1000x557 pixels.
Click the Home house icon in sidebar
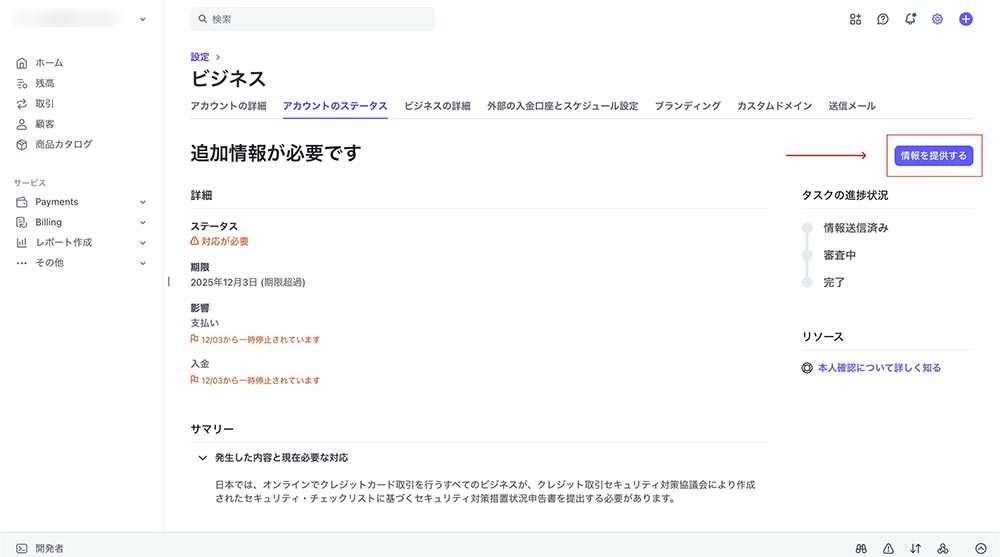point(22,63)
